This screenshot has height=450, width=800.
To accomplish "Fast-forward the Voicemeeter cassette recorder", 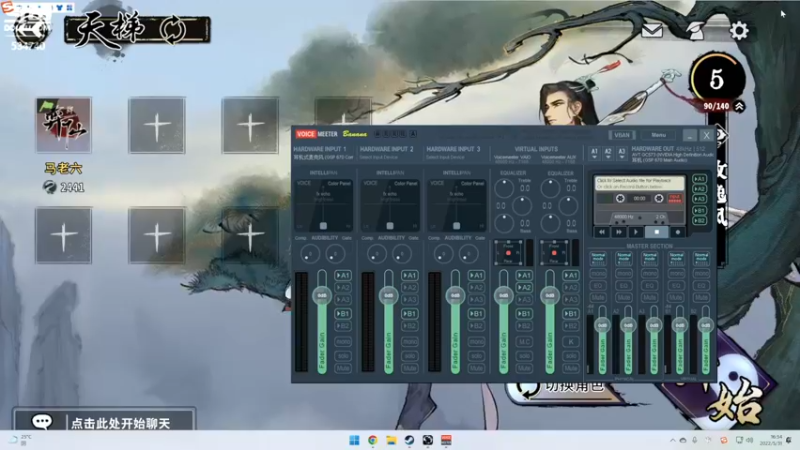I will pyautogui.click(x=619, y=232).
